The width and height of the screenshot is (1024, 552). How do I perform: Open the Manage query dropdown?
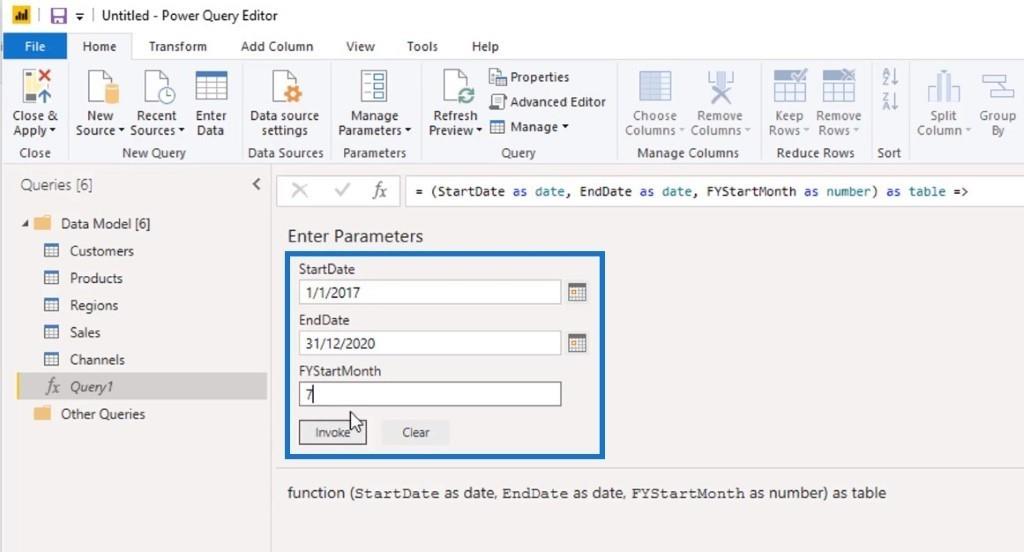pyautogui.click(x=530, y=127)
